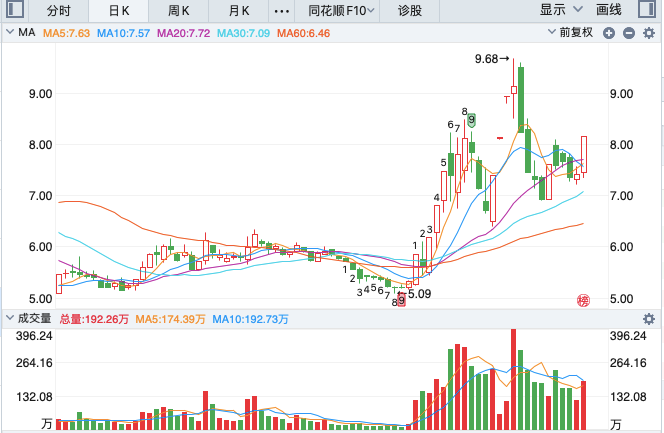Switch to 分时 tab

58,11
